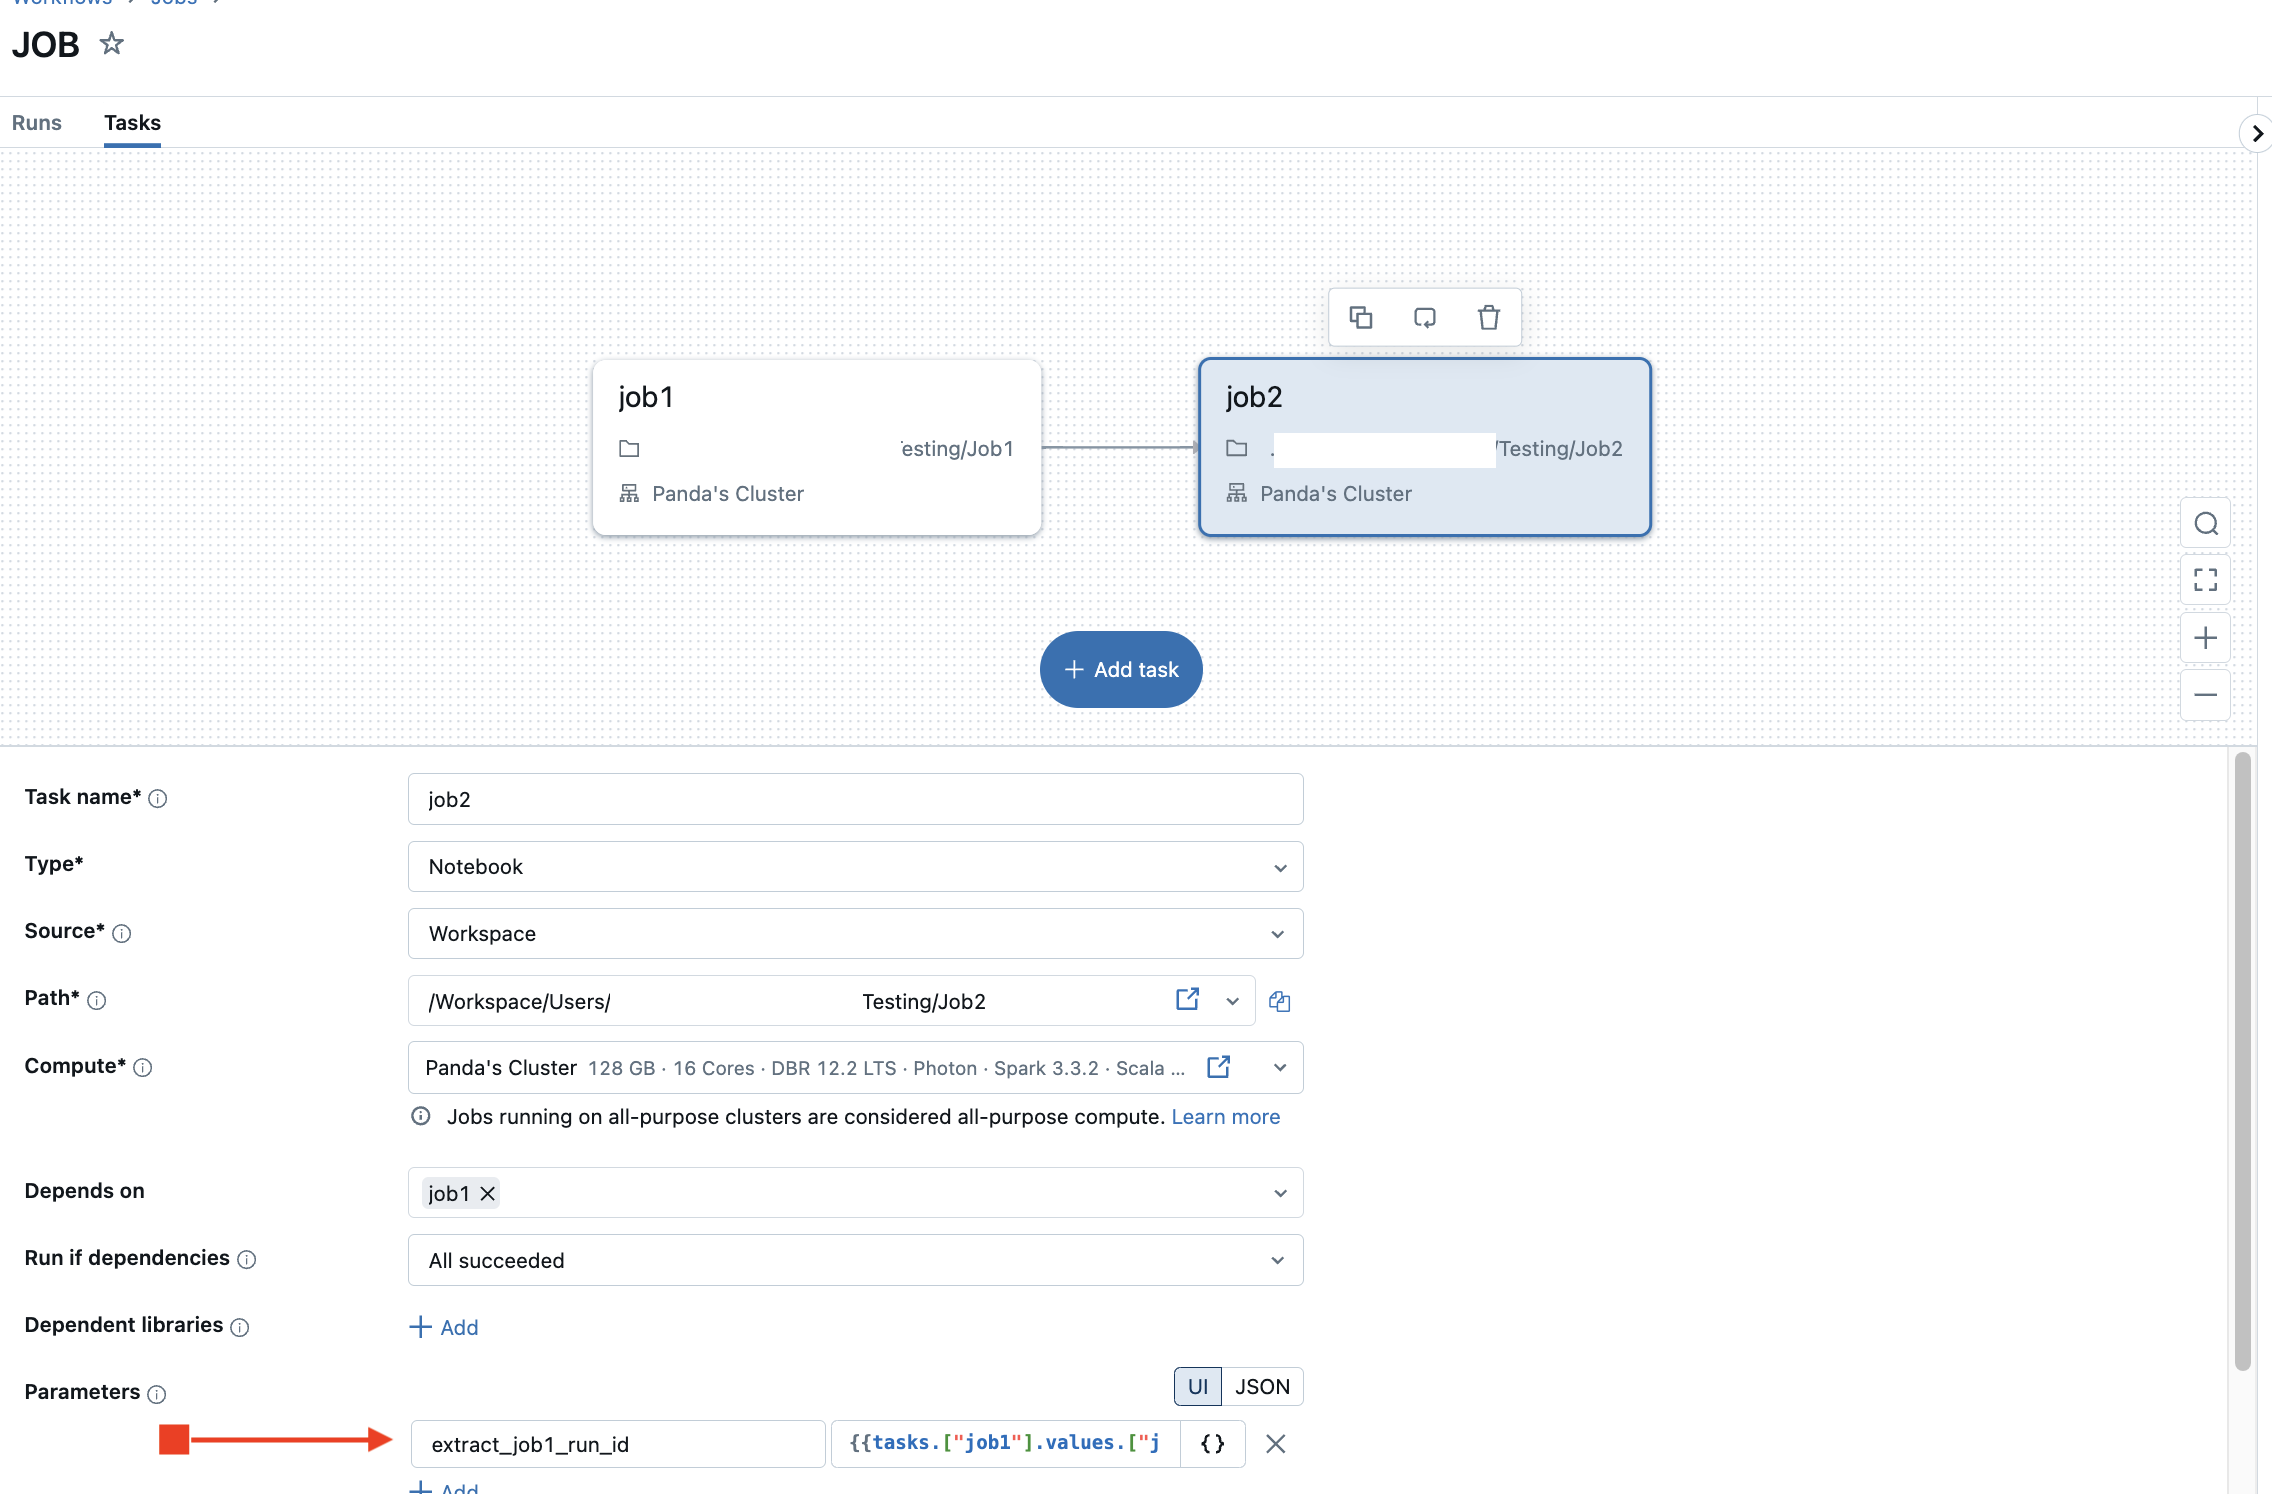
Task: Open the task graph search icon
Action: 2206,523
